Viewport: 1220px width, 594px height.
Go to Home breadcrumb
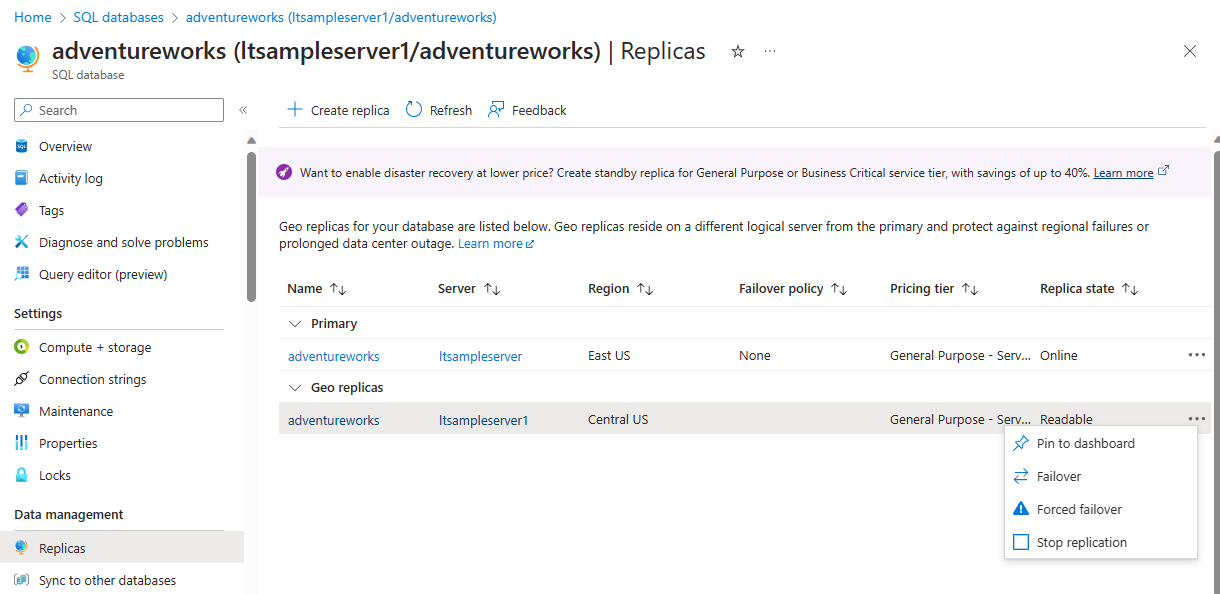point(33,17)
